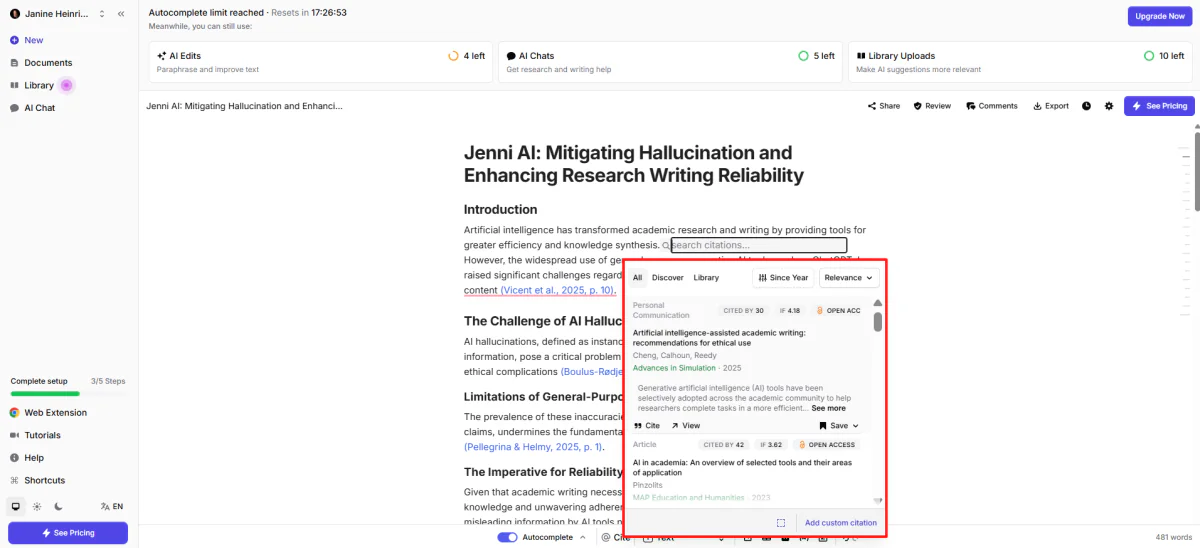The image size is (1200, 548).
Task: Click the CITED BY 42 badge
Action: [x=725, y=445]
